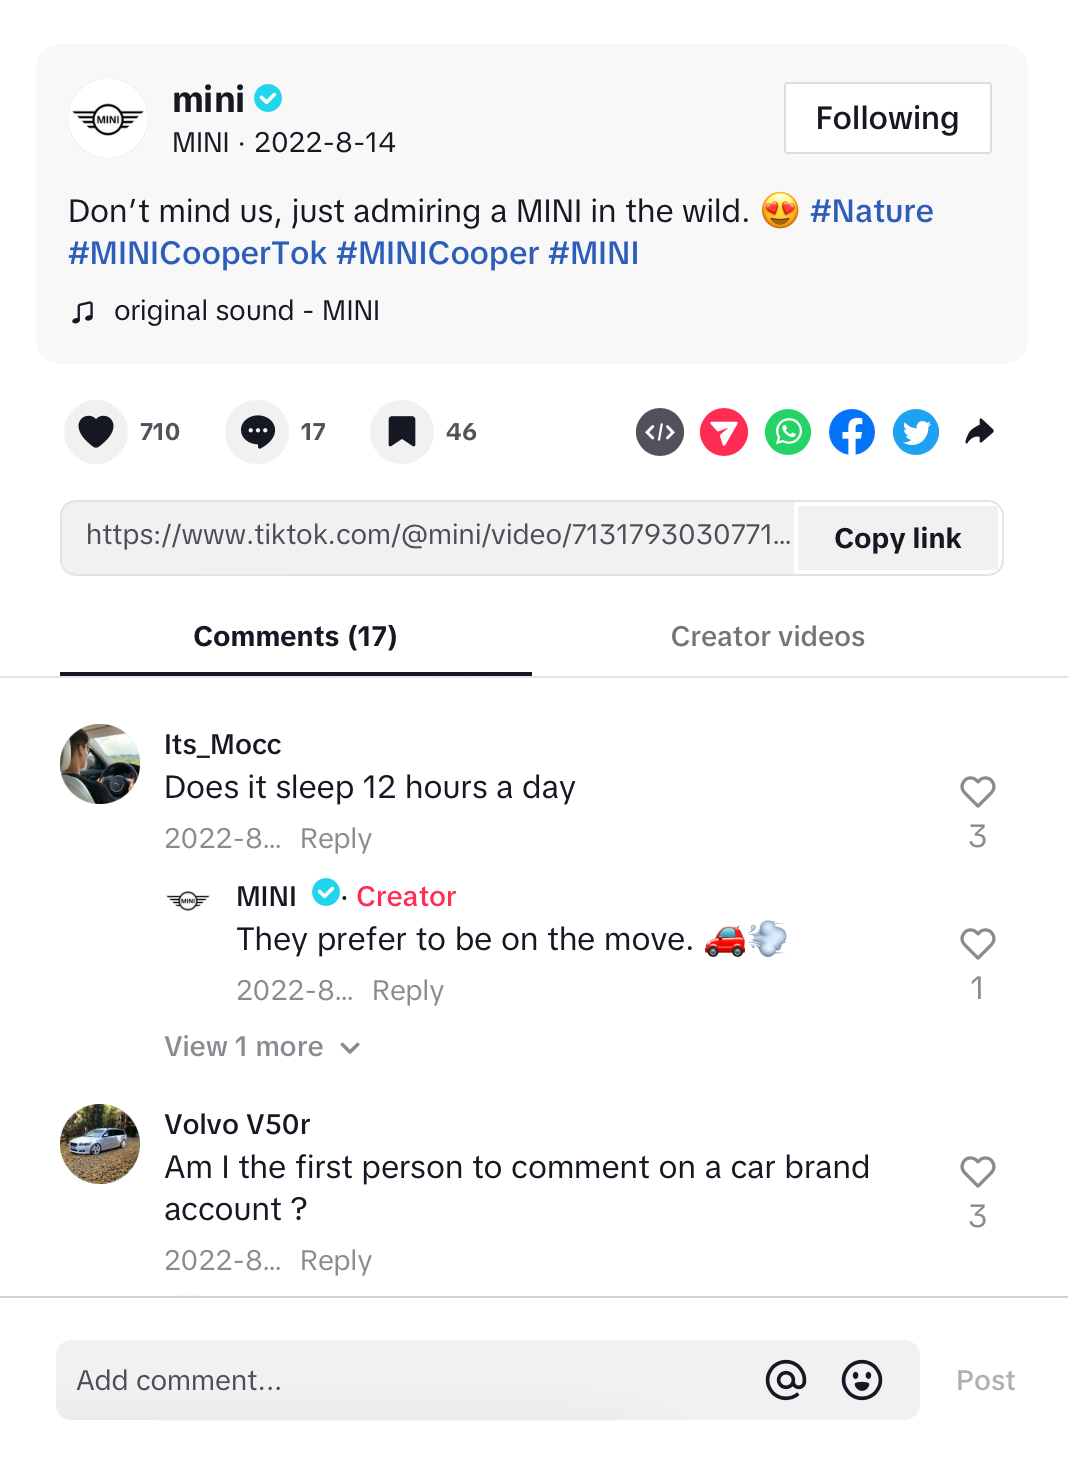Bookmark the video to favorites

(402, 432)
